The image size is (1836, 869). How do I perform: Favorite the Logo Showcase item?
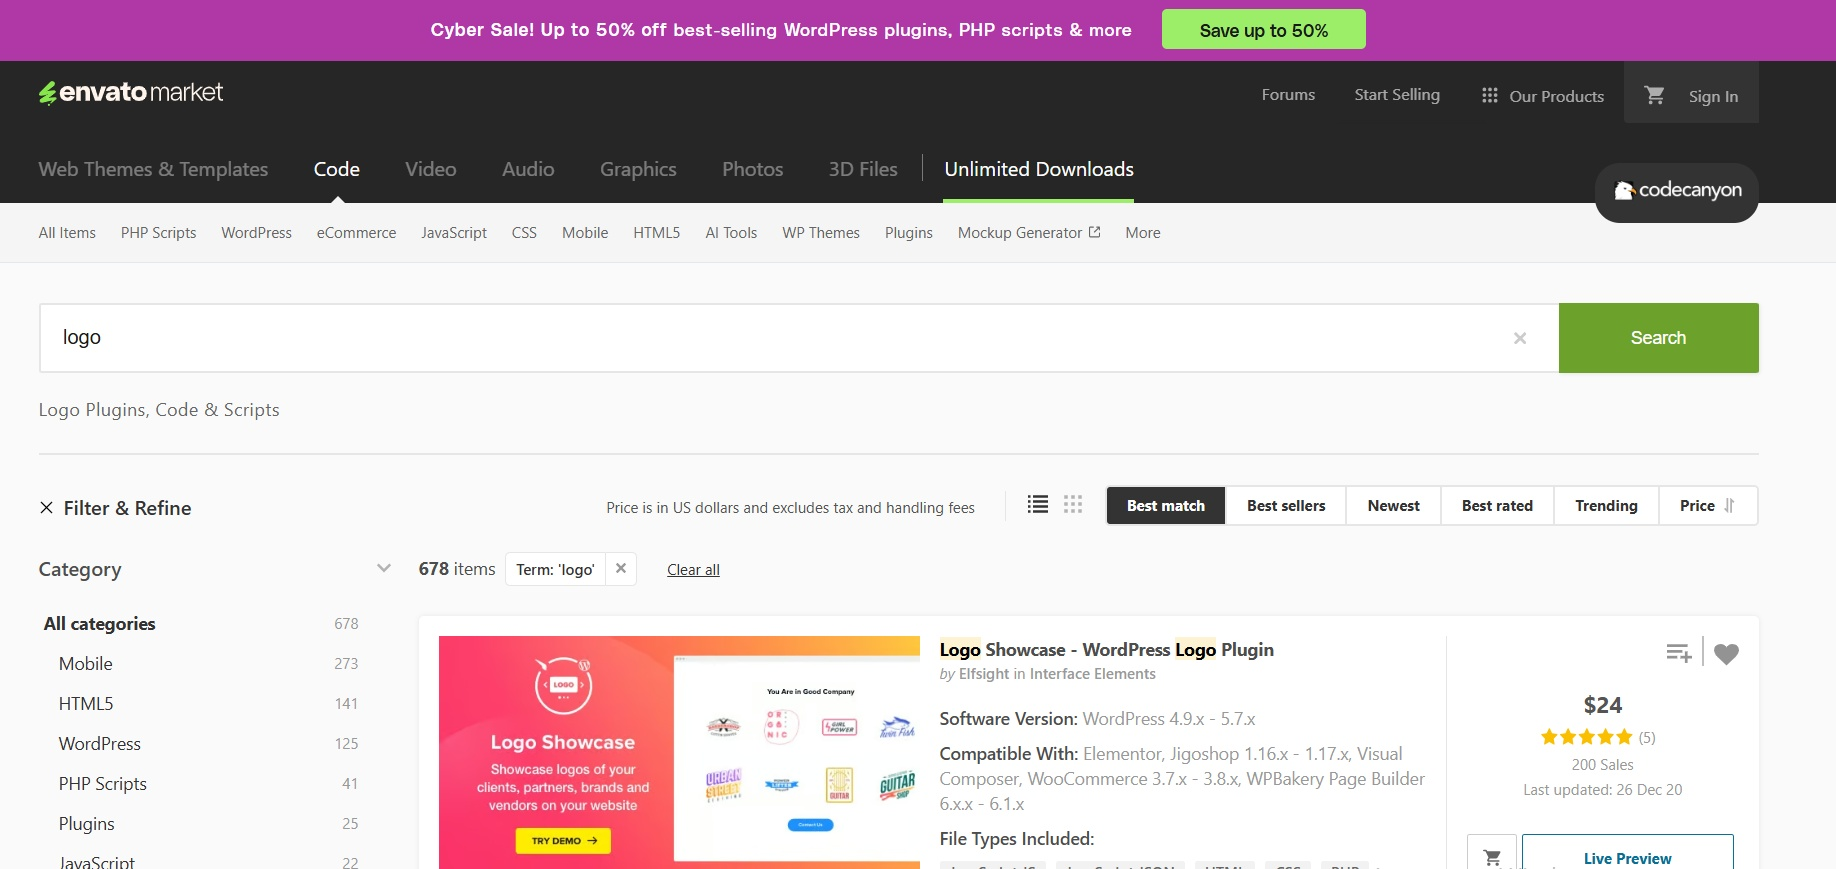[1726, 653]
